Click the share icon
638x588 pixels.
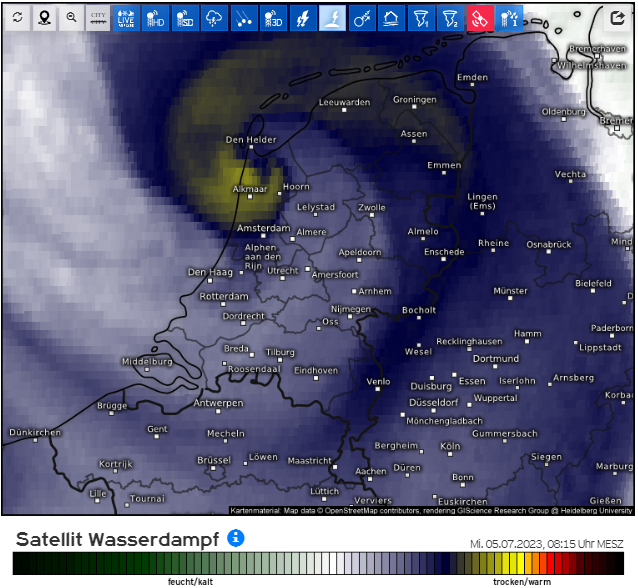[x=618, y=17]
